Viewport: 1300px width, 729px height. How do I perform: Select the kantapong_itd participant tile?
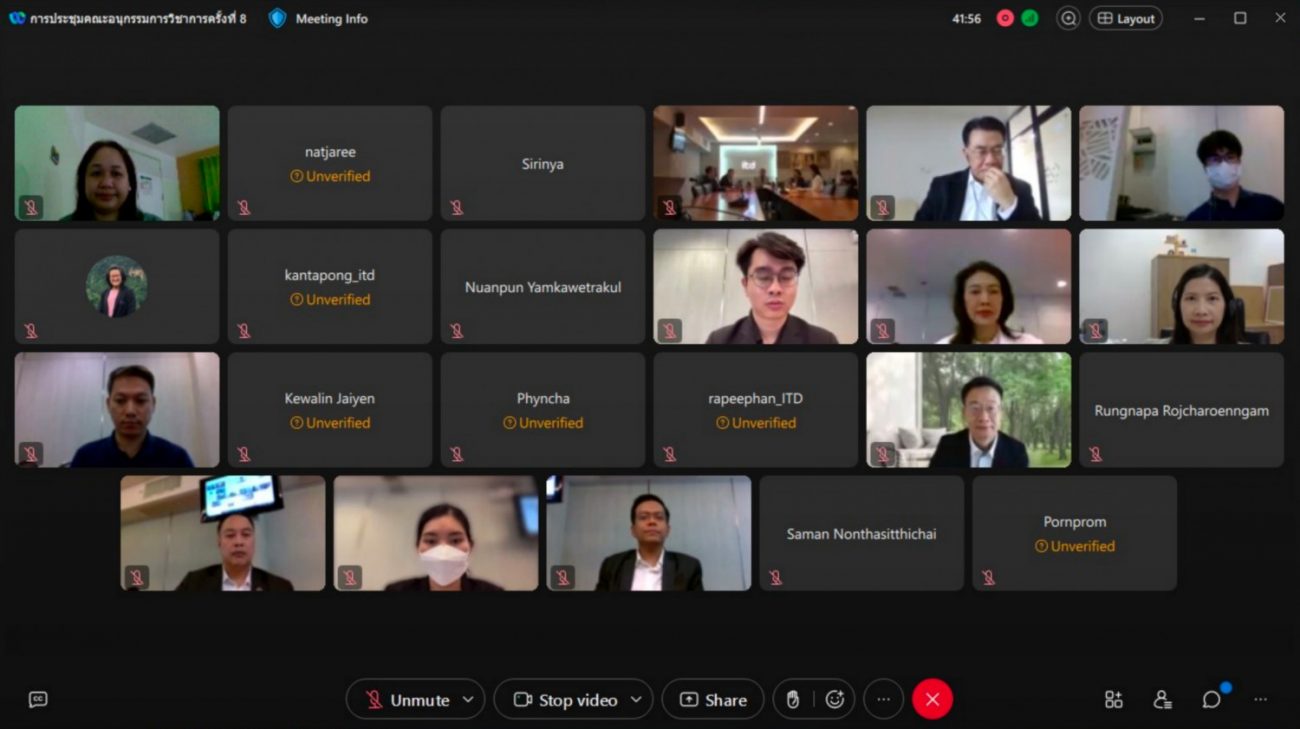click(x=330, y=287)
